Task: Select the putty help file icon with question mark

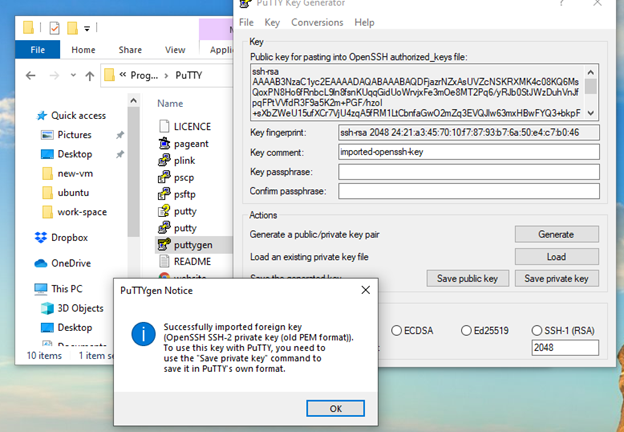Action: tap(164, 211)
